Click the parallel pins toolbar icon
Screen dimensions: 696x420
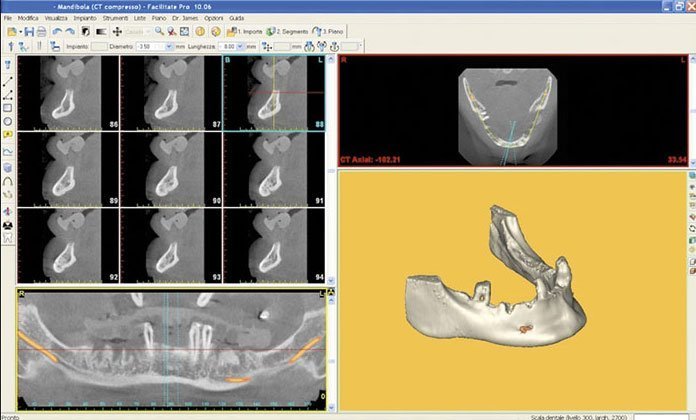(x=39, y=46)
